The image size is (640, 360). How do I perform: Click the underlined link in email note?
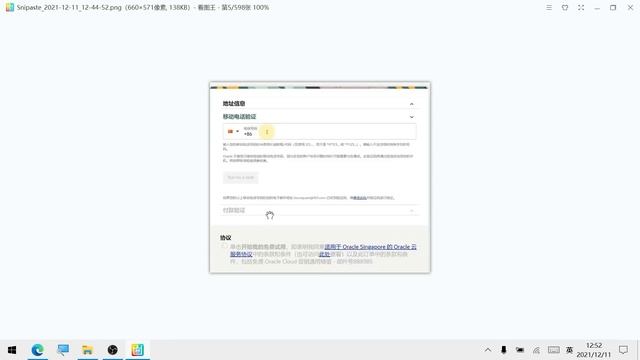tap(360, 198)
